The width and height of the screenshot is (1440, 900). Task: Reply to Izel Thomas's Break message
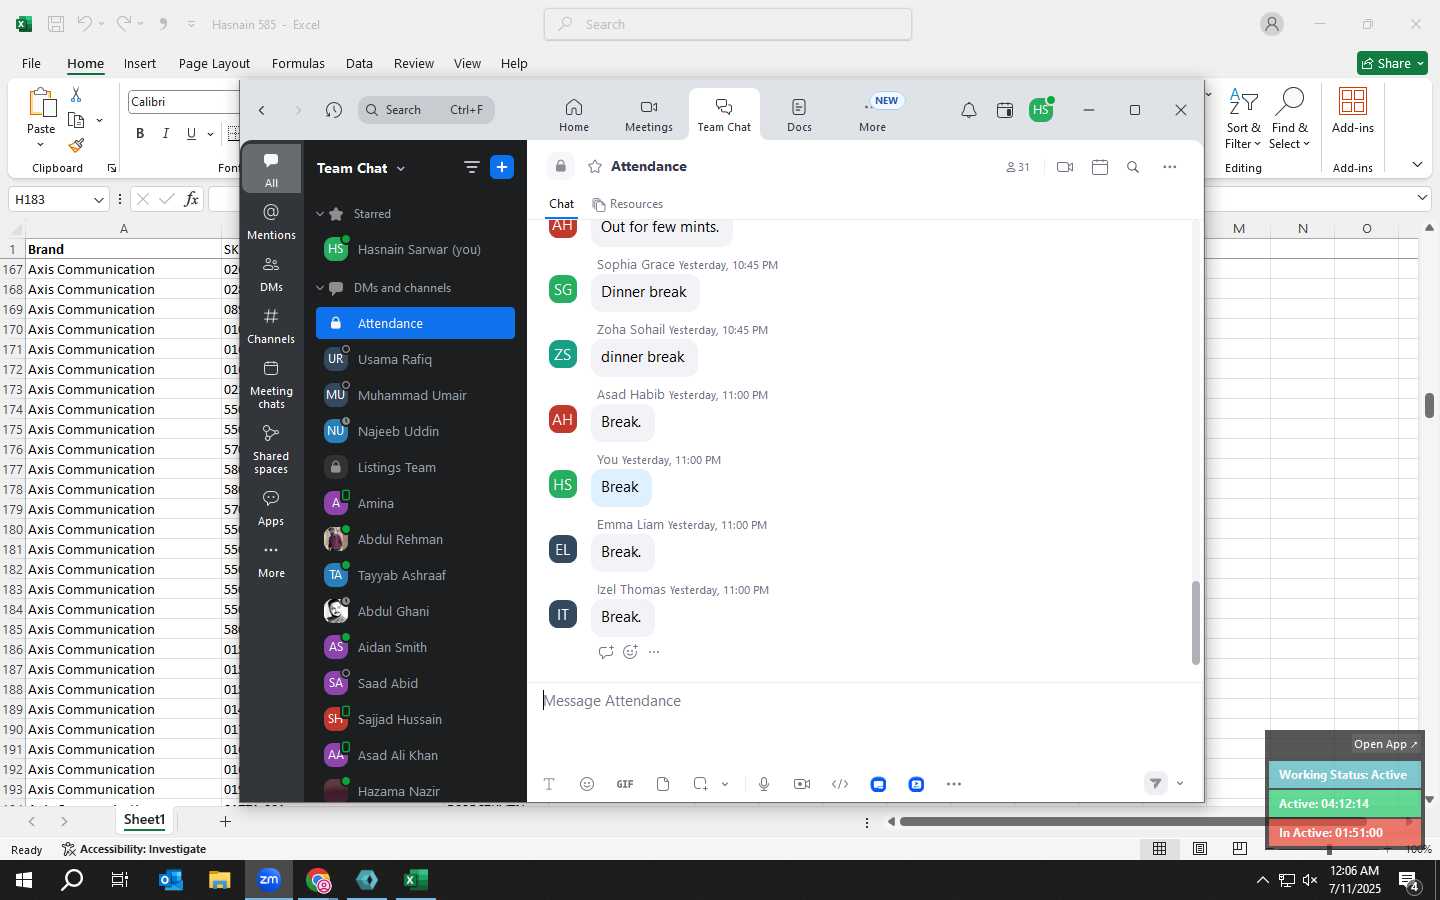click(606, 652)
